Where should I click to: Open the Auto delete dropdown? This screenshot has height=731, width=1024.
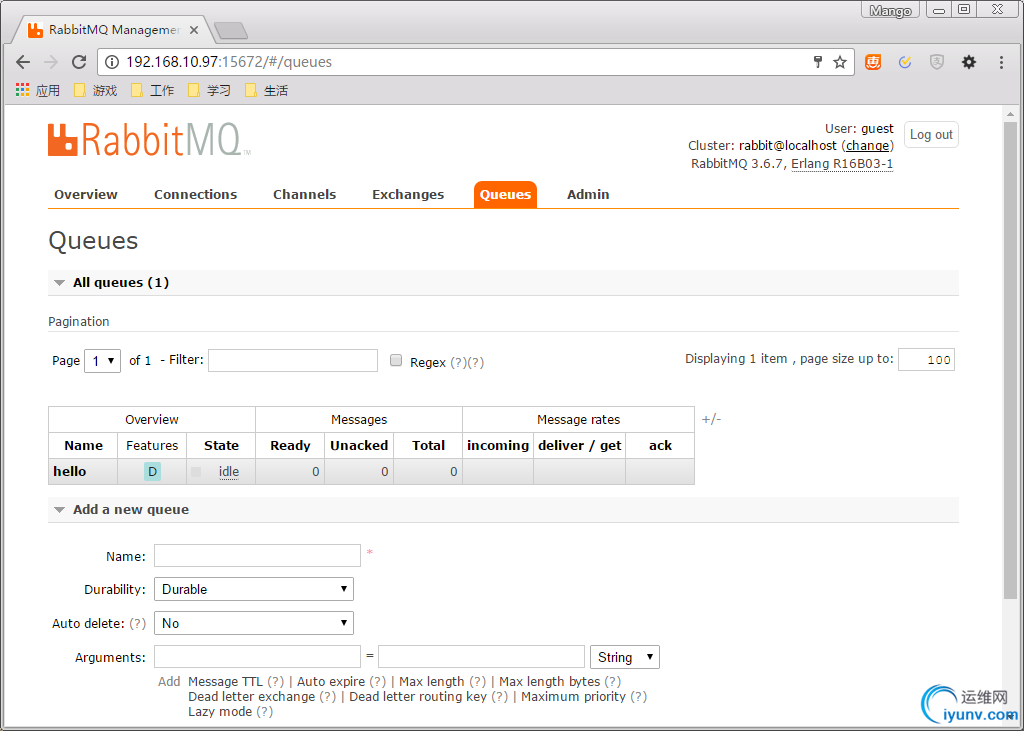pos(254,623)
